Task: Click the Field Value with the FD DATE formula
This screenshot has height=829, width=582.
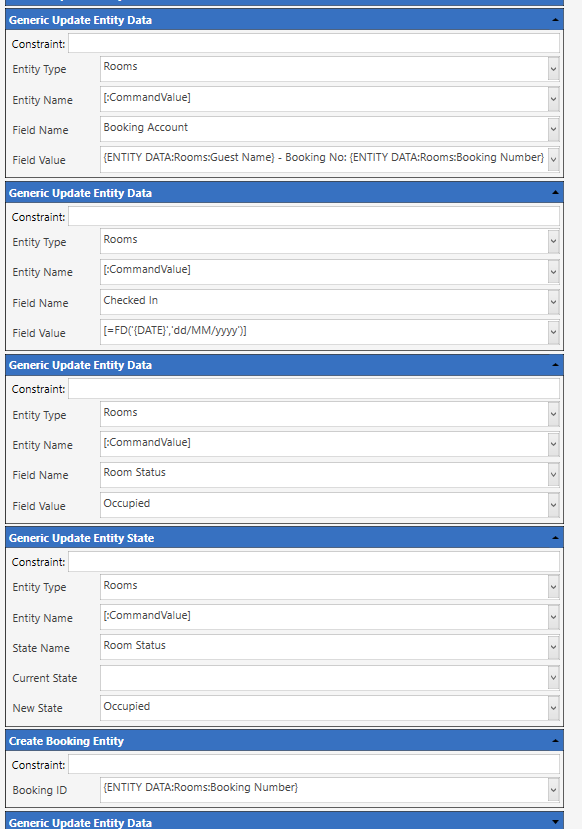Action: [324, 332]
